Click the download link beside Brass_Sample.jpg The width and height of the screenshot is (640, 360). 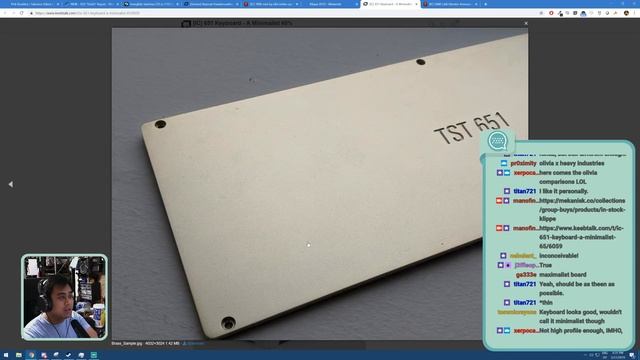pyautogui.click(x=193, y=344)
